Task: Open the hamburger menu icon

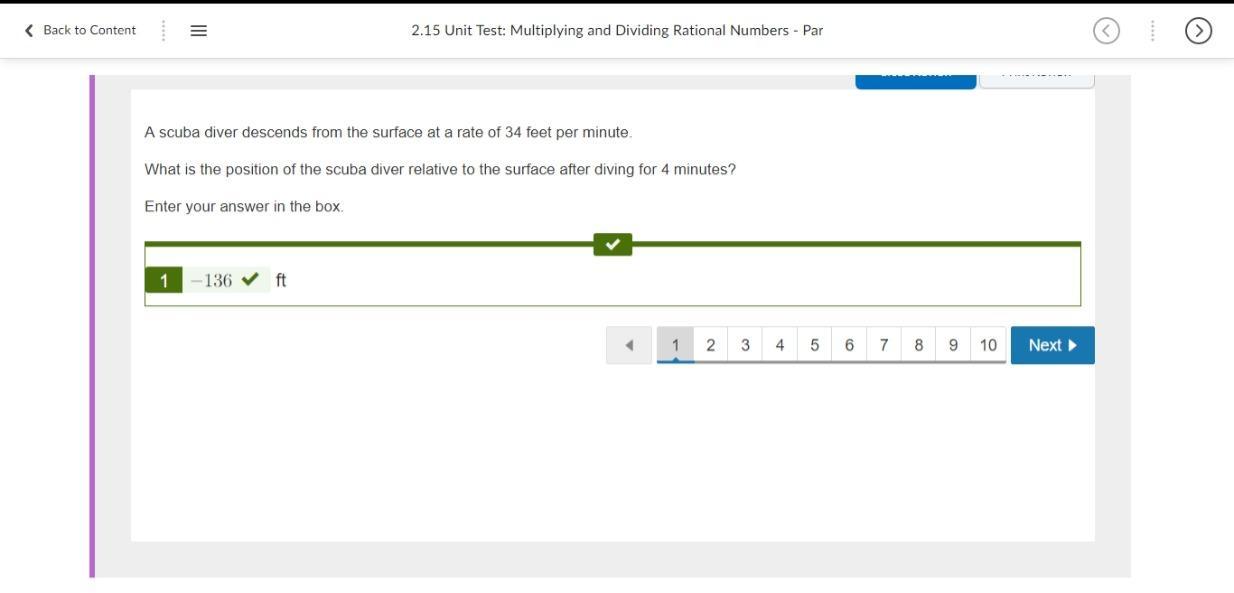Action: click(198, 30)
